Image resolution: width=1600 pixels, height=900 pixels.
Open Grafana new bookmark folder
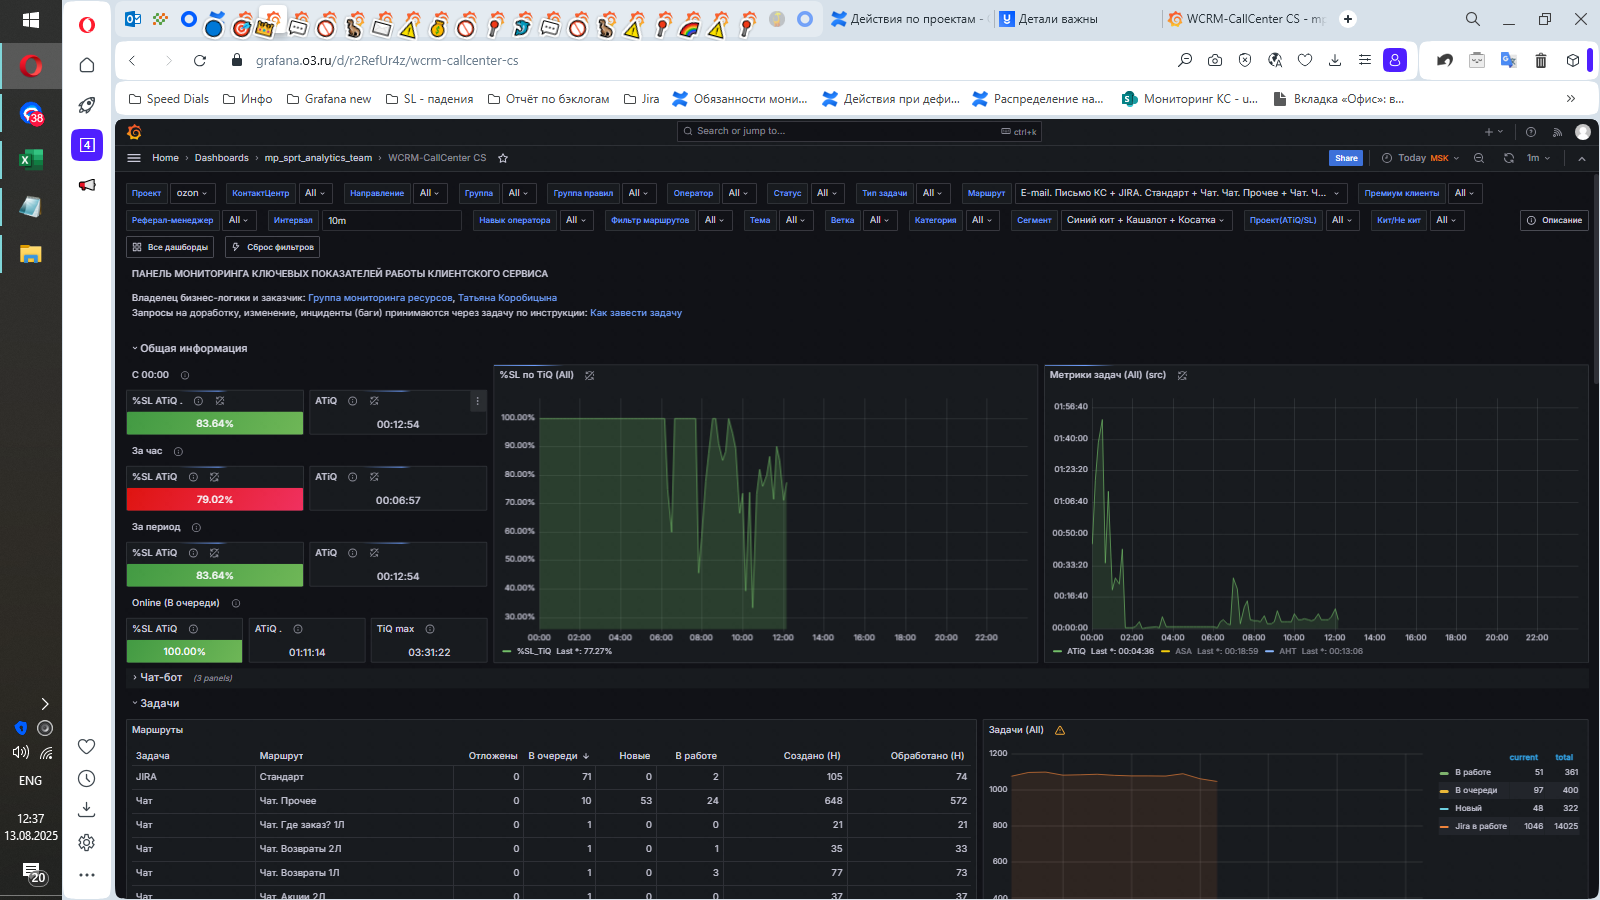pyautogui.click(x=329, y=99)
